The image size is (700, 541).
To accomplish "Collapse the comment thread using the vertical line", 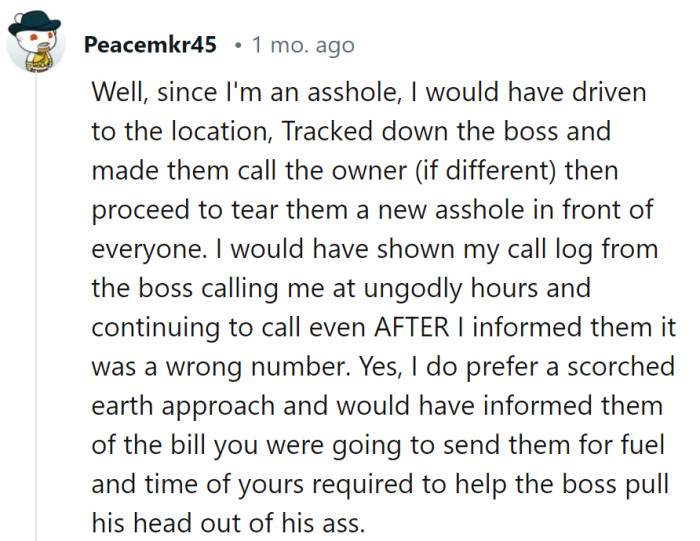I will click(x=36, y=307).
